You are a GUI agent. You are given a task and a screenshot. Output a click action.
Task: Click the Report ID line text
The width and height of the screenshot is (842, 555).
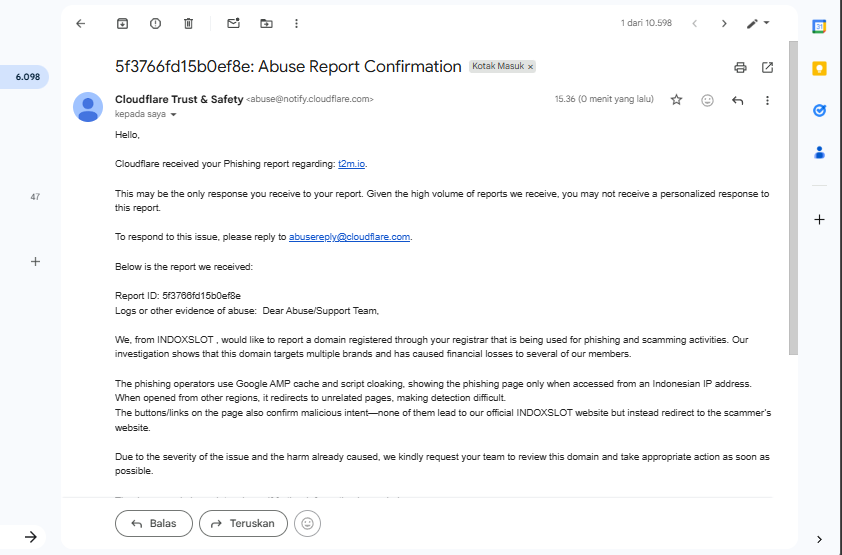178,296
